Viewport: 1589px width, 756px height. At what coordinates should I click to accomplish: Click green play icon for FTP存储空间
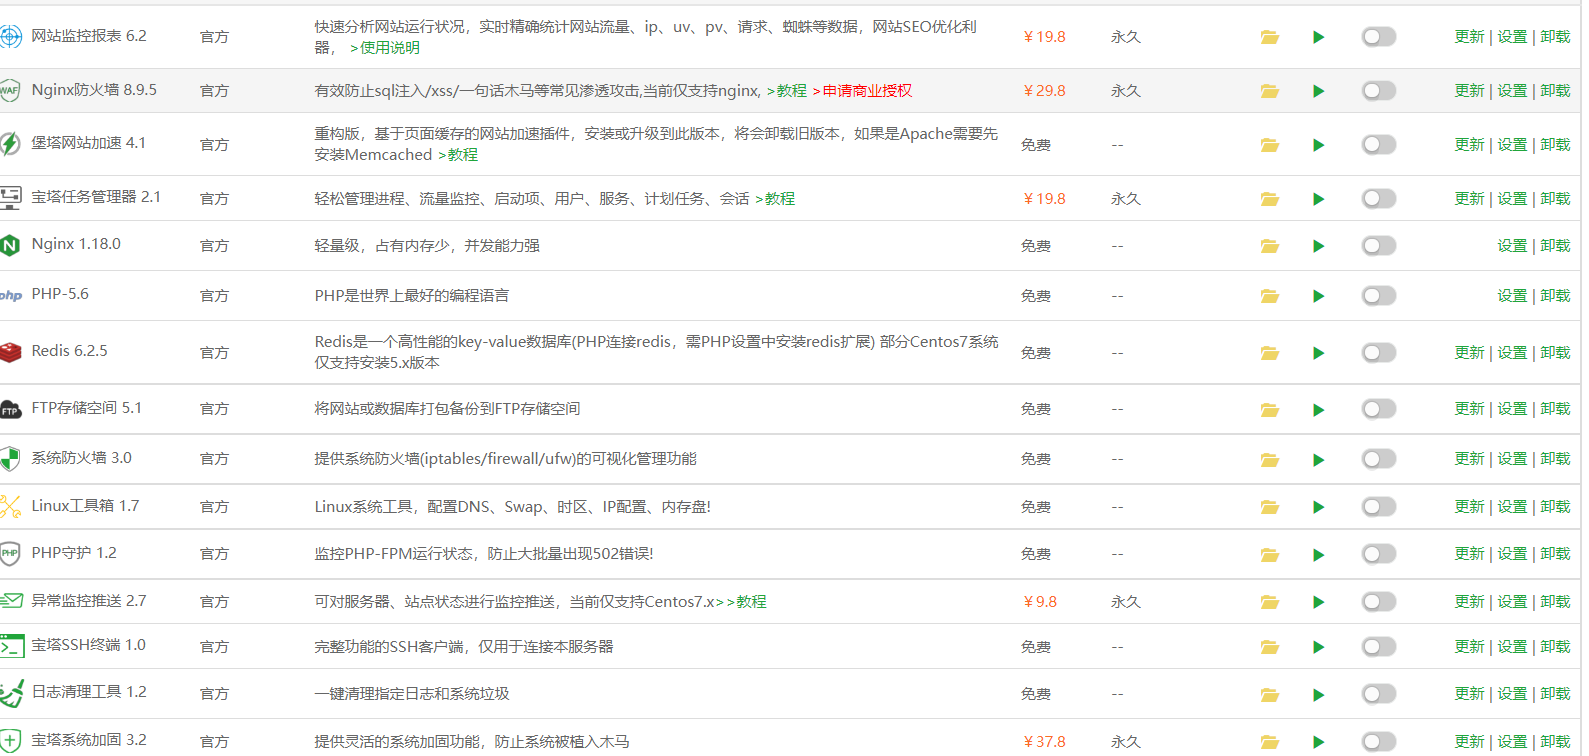(1318, 410)
